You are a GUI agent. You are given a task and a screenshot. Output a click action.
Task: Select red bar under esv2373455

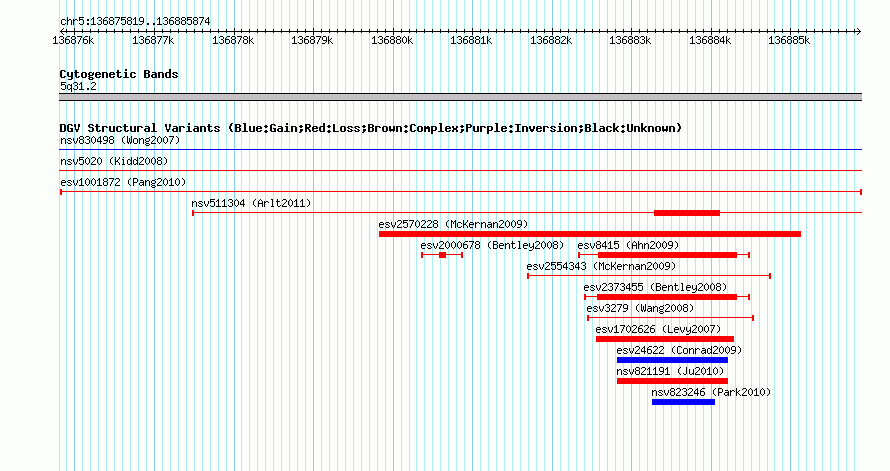coord(667,297)
